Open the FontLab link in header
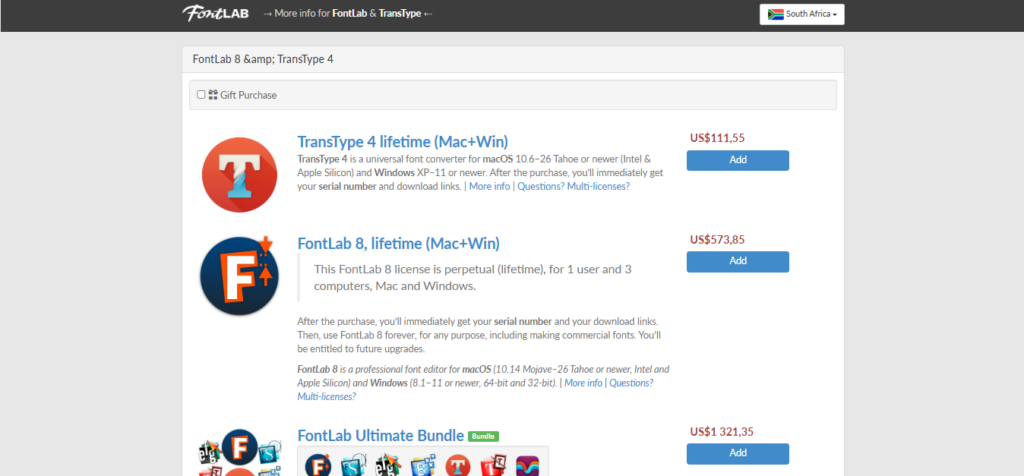This screenshot has width=1024, height=476. (x=347, y=14)
